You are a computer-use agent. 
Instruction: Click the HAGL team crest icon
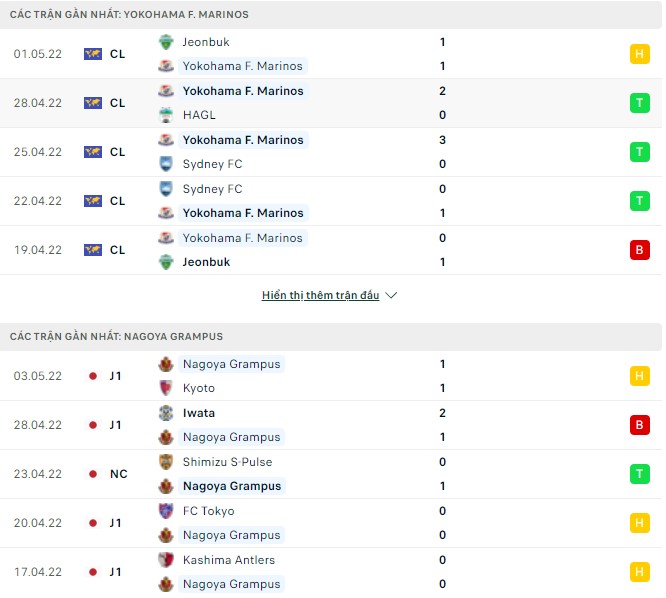[166, 115]
